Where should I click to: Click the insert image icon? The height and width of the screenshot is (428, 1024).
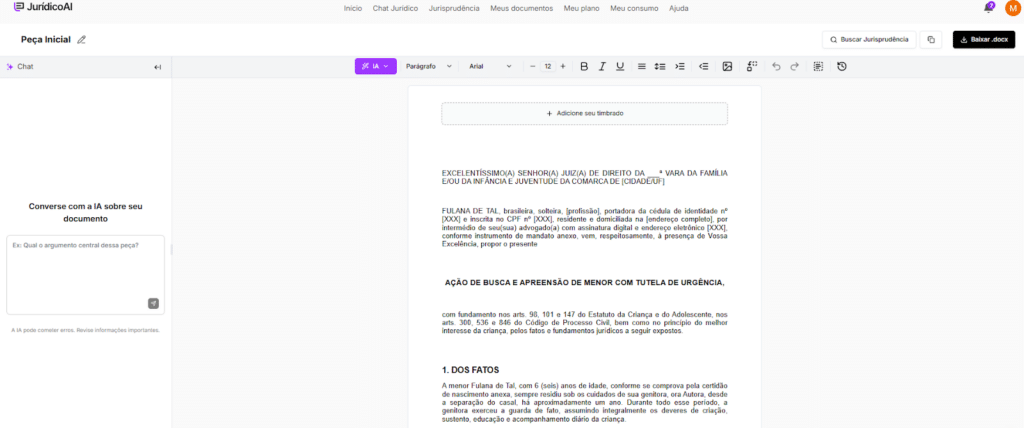727,66
